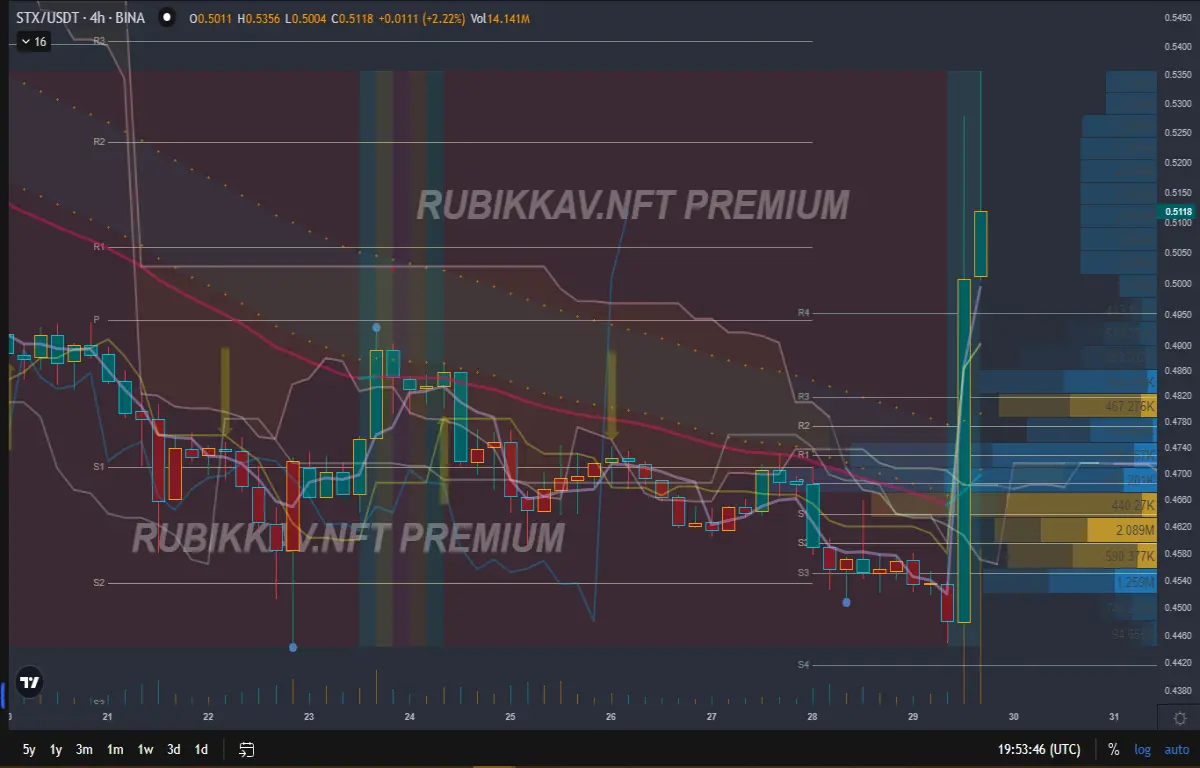Click the blue marker dot above the 23 candles
This screenshot has height=768, width=1200.
pyautogui.click(x=377, y=327)
